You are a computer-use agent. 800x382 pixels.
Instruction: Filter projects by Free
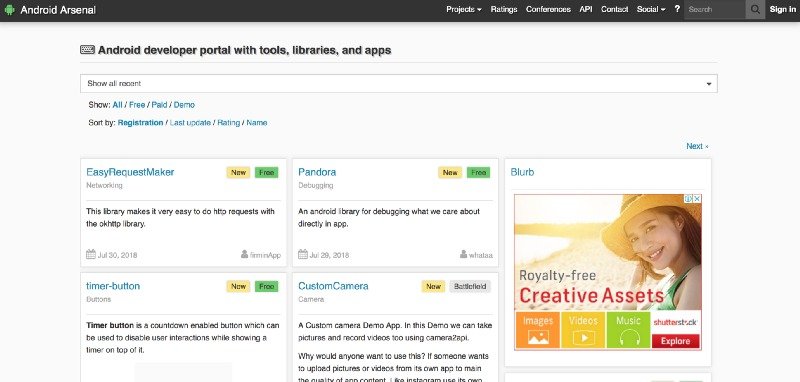(x=137, y=105)
